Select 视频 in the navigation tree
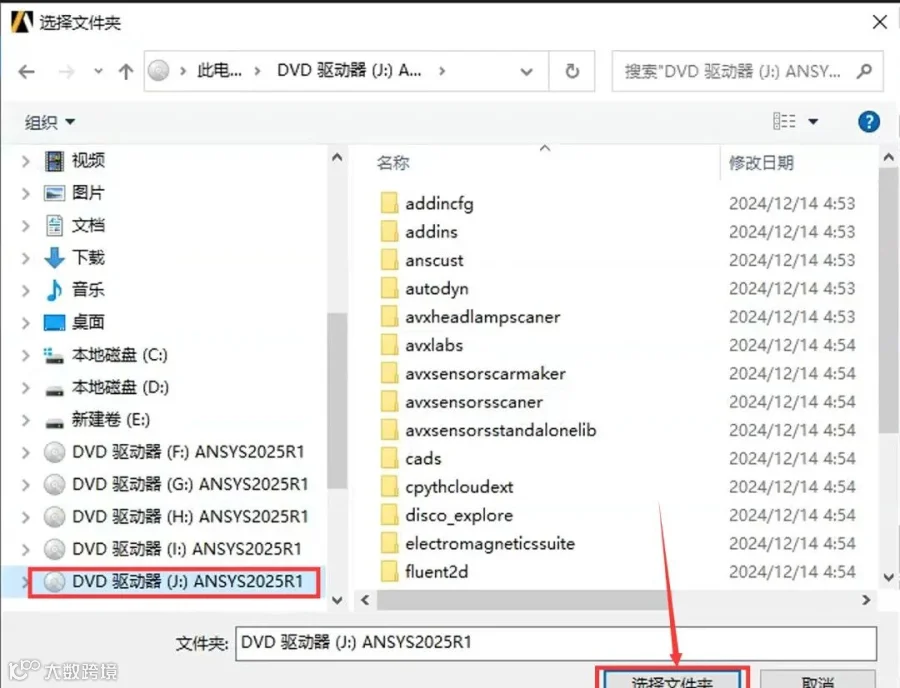This screenshot has width=900, height=688. tap(88, 161)
